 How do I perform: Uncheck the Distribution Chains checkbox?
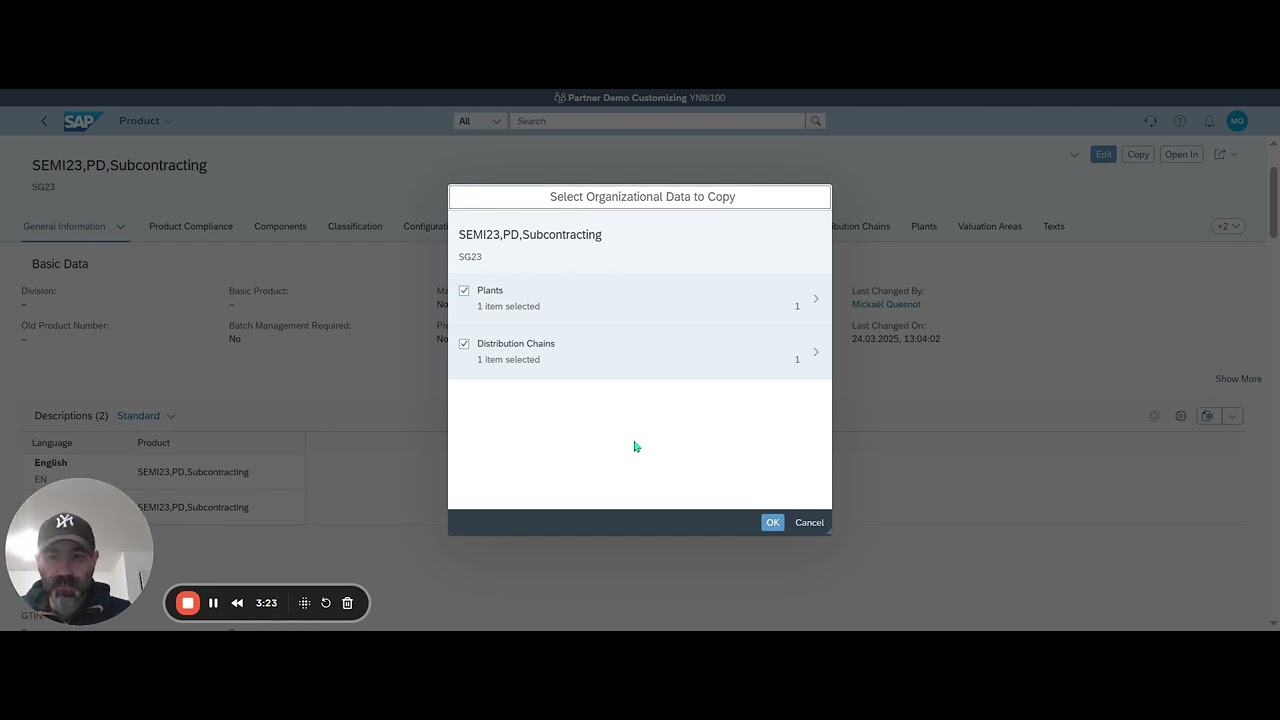[x=464, y=344]
